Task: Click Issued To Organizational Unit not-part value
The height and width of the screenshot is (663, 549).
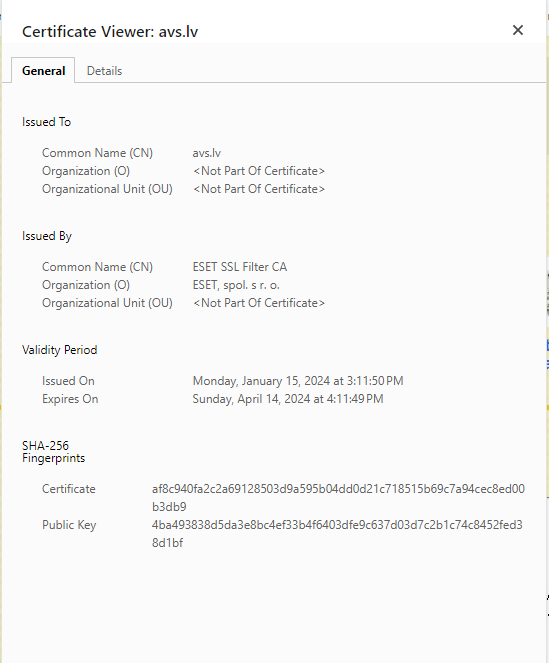Action: point(259,189)
